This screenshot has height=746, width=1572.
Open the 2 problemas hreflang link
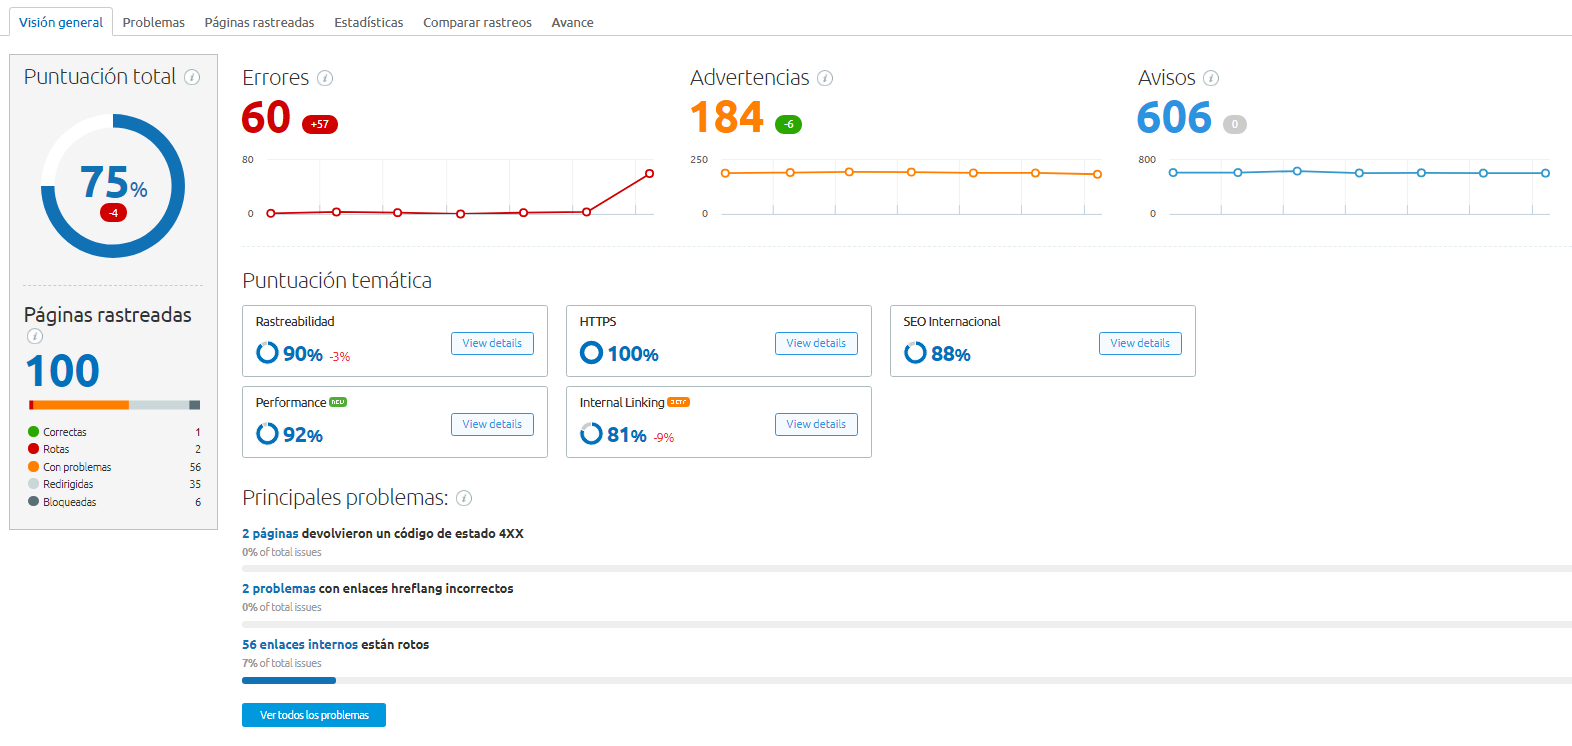tap(279, 589)
